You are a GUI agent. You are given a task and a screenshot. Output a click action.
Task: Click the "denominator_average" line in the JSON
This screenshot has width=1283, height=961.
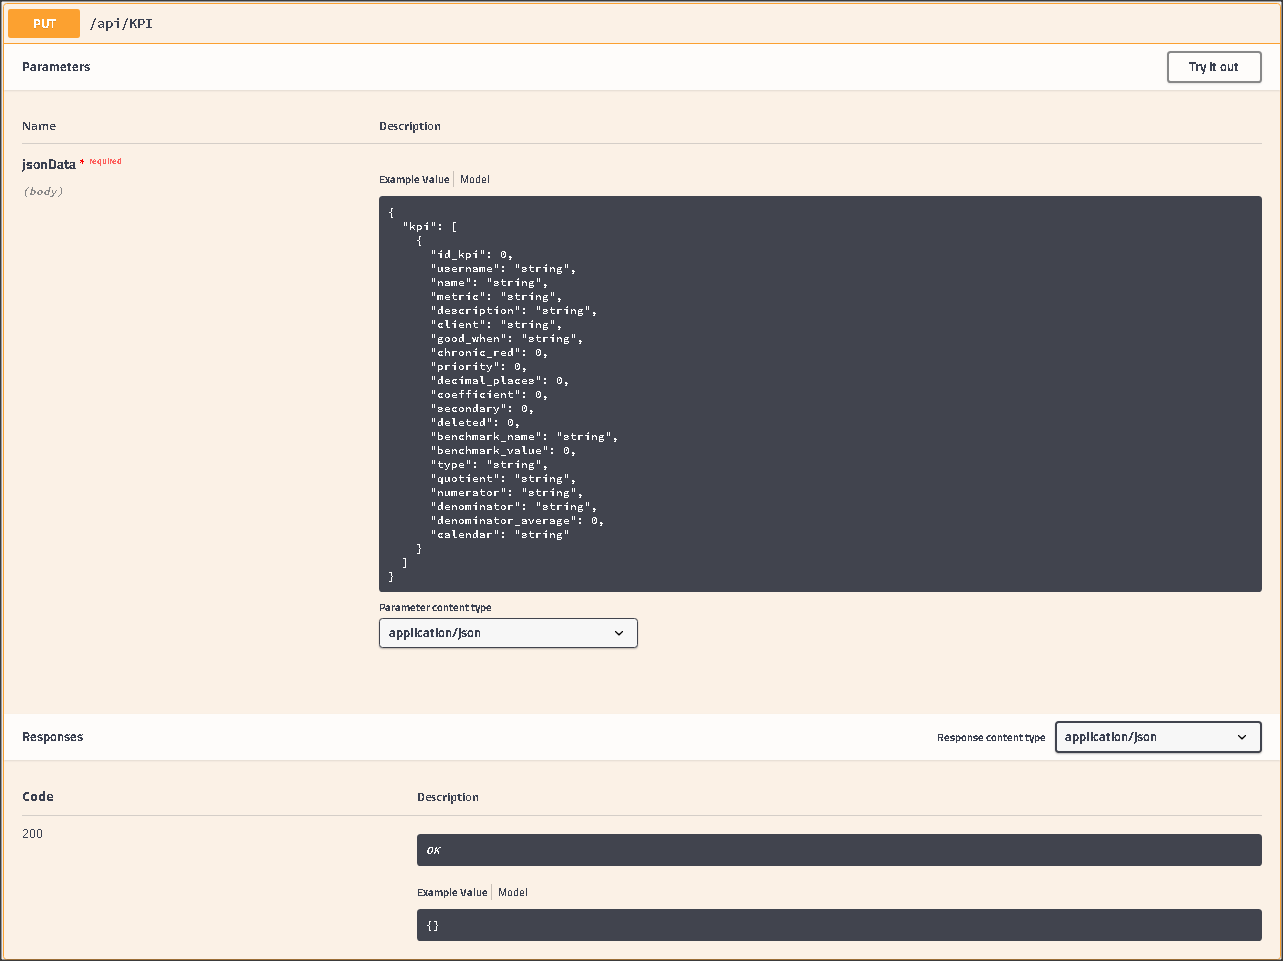(517, 520)
